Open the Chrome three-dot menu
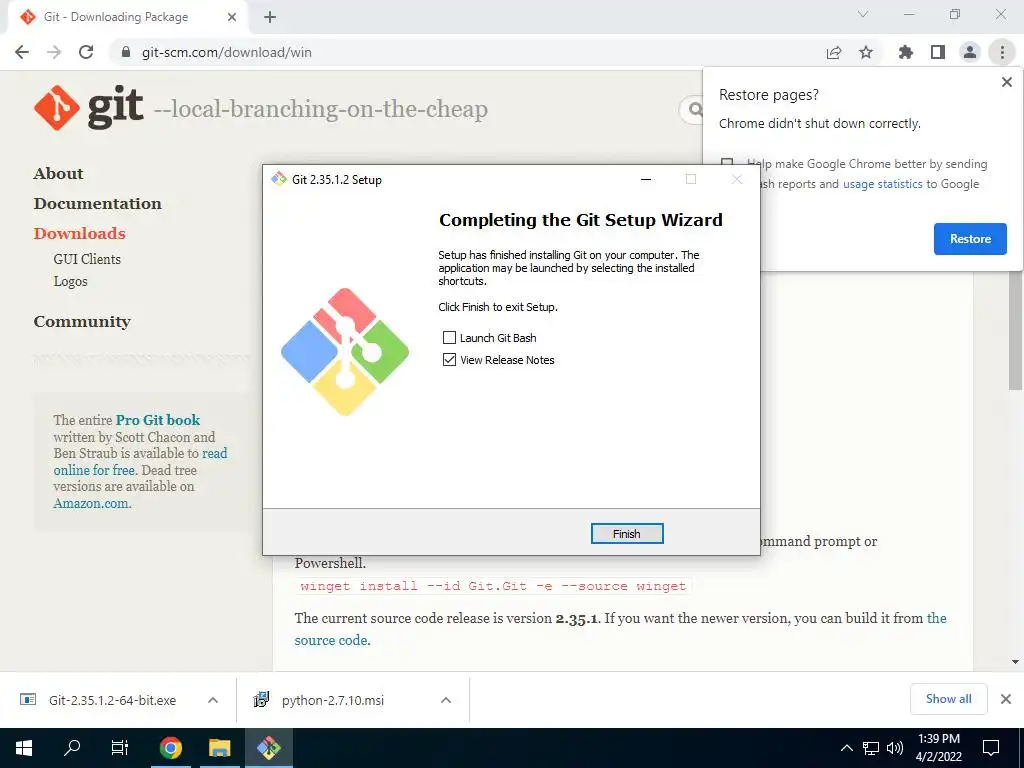Screen dimensions: 1024x768 pos(1002,52)
